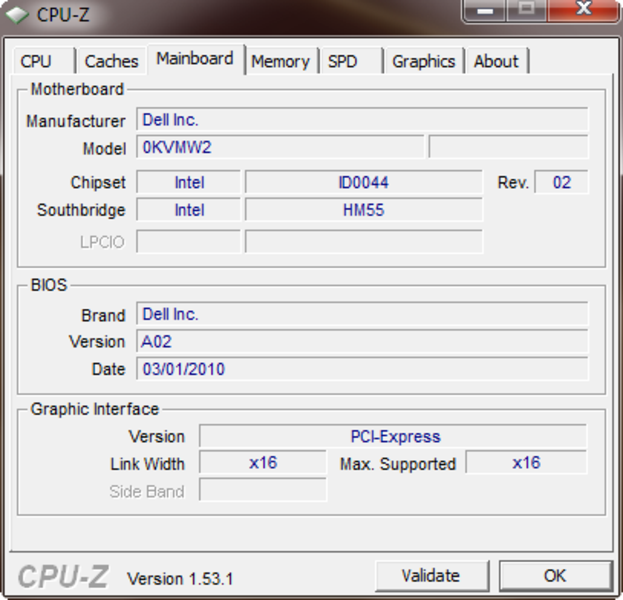Click the CPU-Z app icon in title bar
623x600 pixels.
coord(17,15)
